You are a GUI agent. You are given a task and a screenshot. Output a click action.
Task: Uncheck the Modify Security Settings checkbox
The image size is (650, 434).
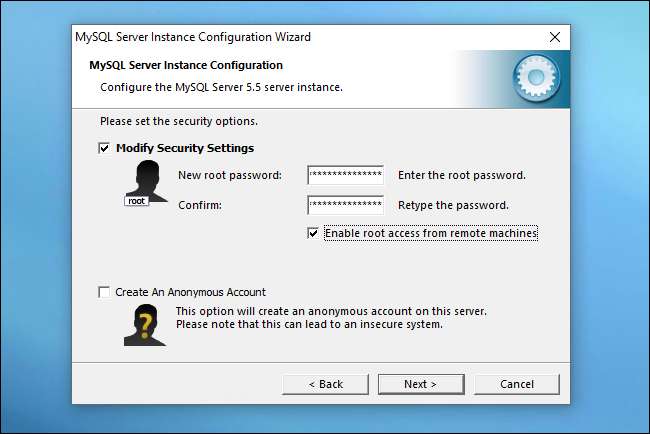point(104,148)
